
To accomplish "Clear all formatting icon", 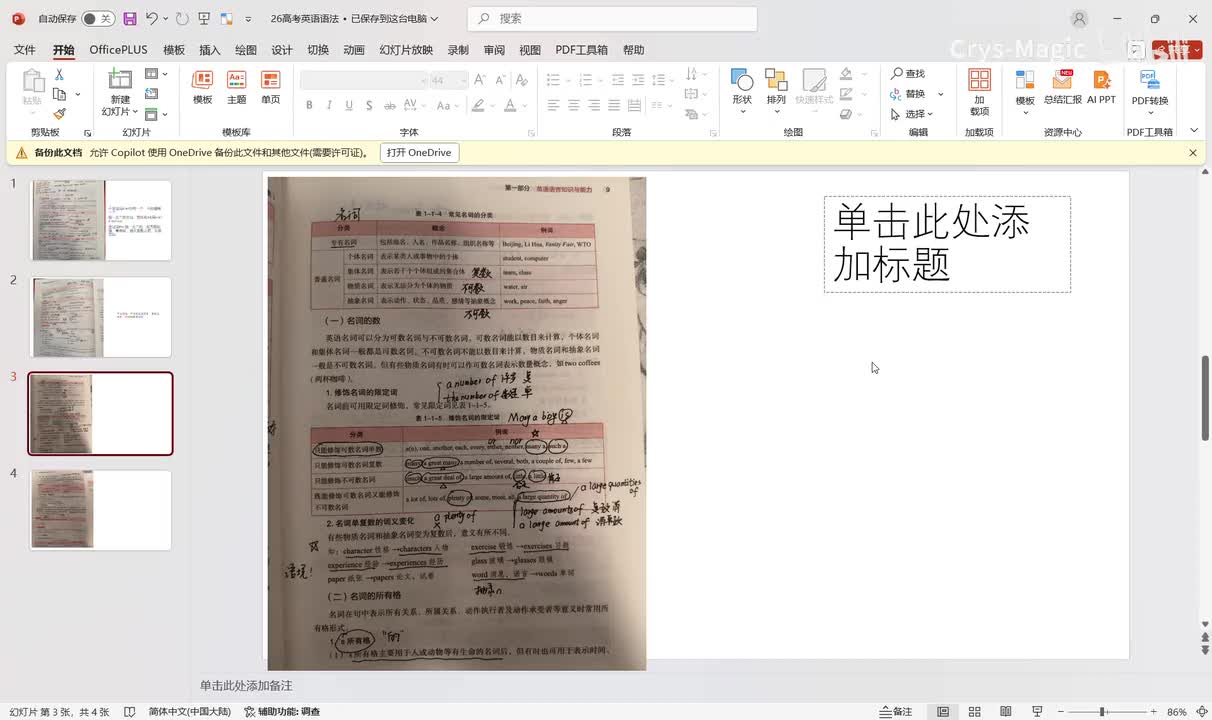I will click(x=524, y=80).
